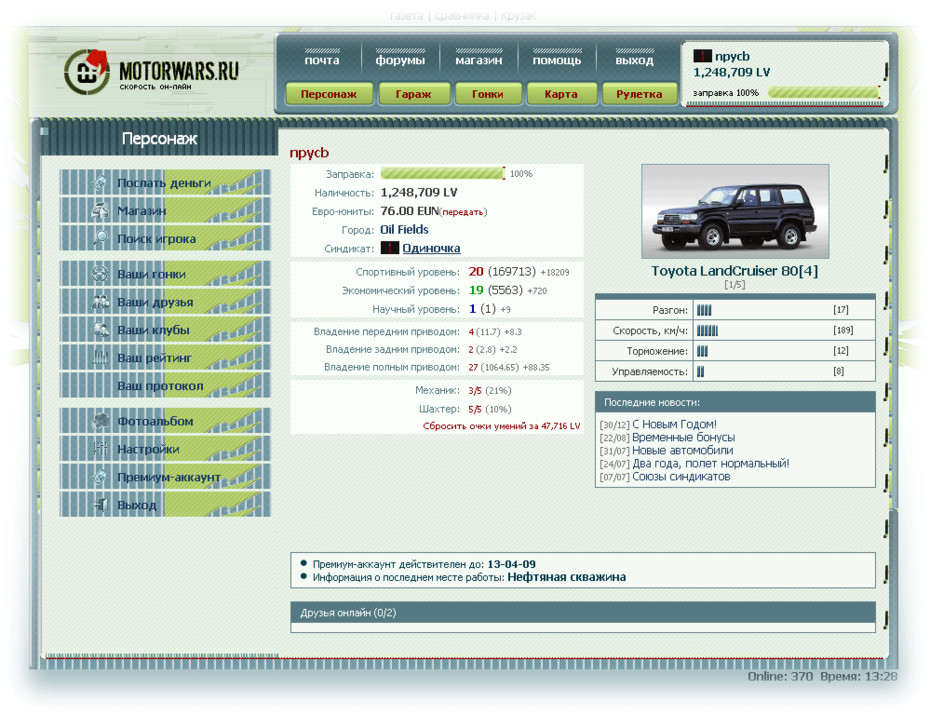Click the Online: 370 counter
This screenshot has width=930, height=715.
click(x=780, y=676)
